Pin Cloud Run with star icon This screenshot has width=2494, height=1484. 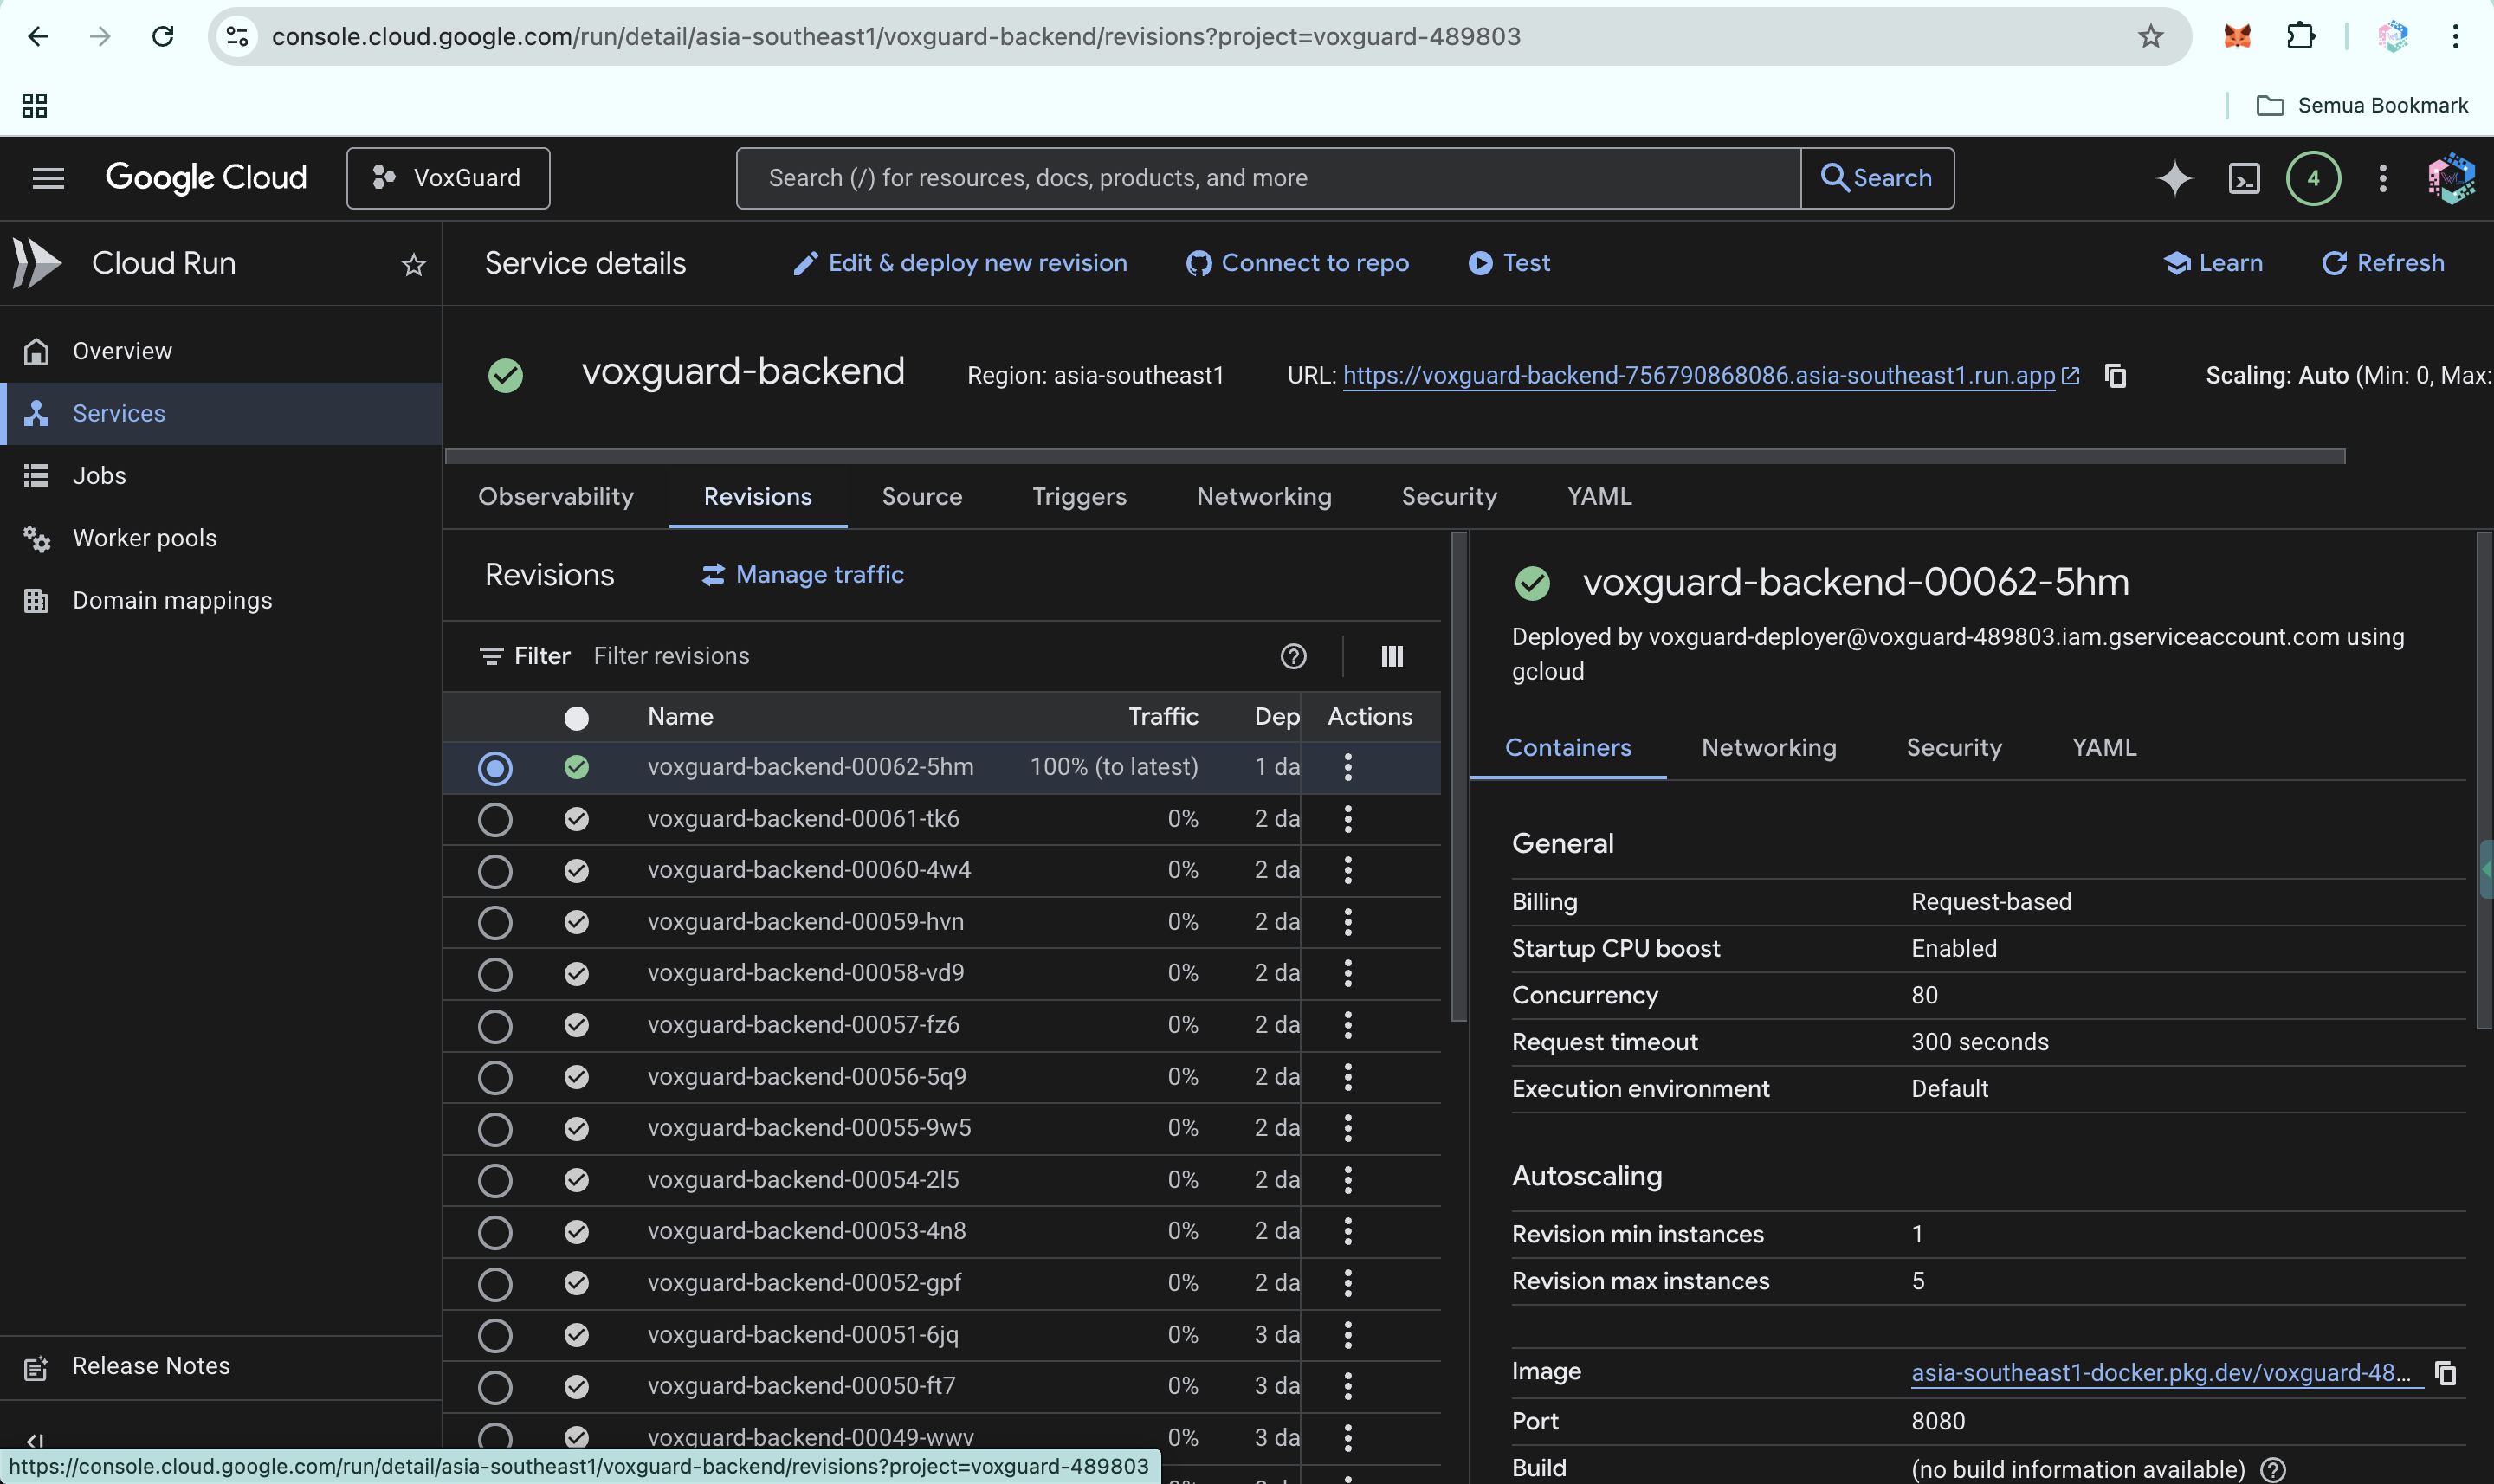pyautogui.click(x=413, y=264)
